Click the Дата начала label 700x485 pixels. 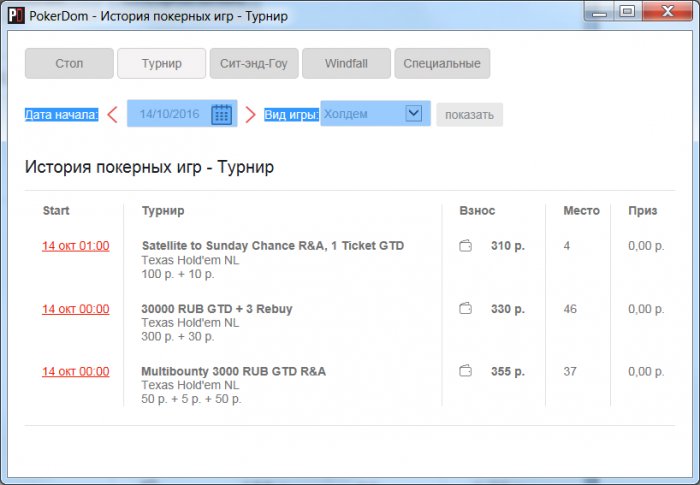(61, 115)
